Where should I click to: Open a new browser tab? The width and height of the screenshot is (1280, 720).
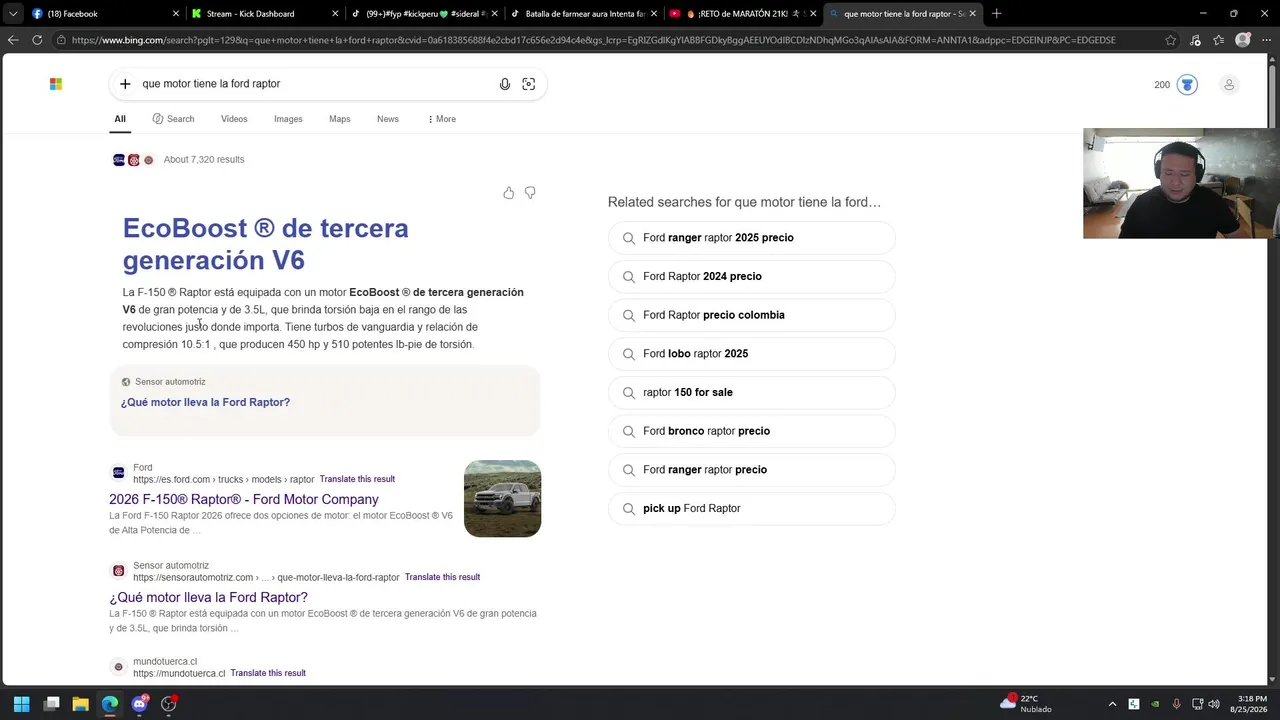(x=996, y=14)
